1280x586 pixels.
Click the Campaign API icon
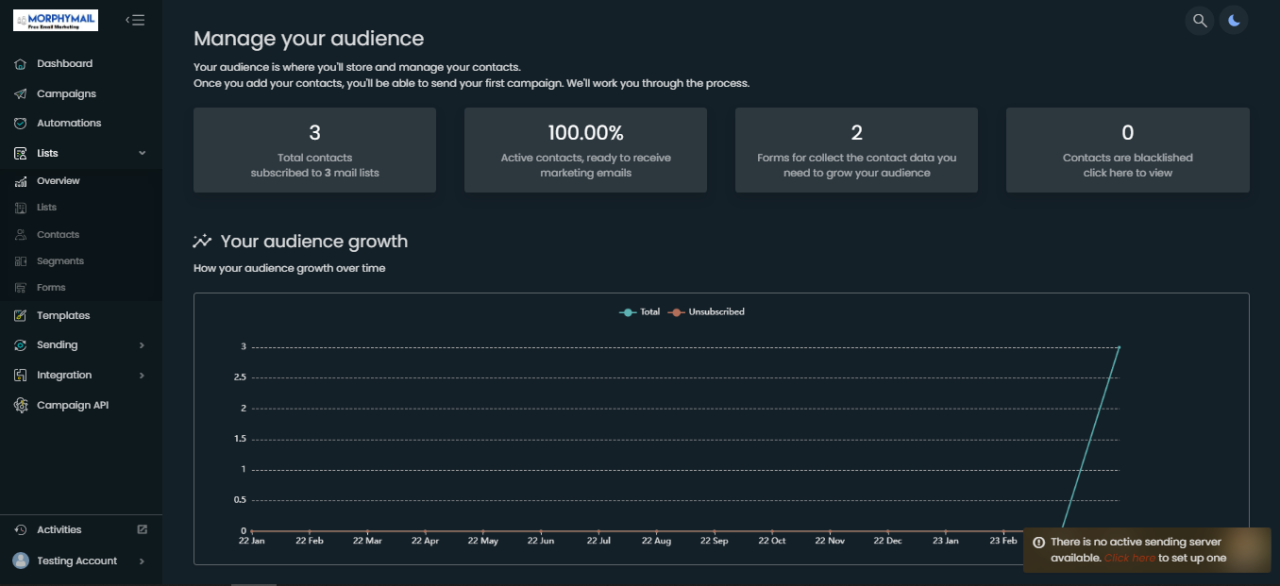(20, 406)
